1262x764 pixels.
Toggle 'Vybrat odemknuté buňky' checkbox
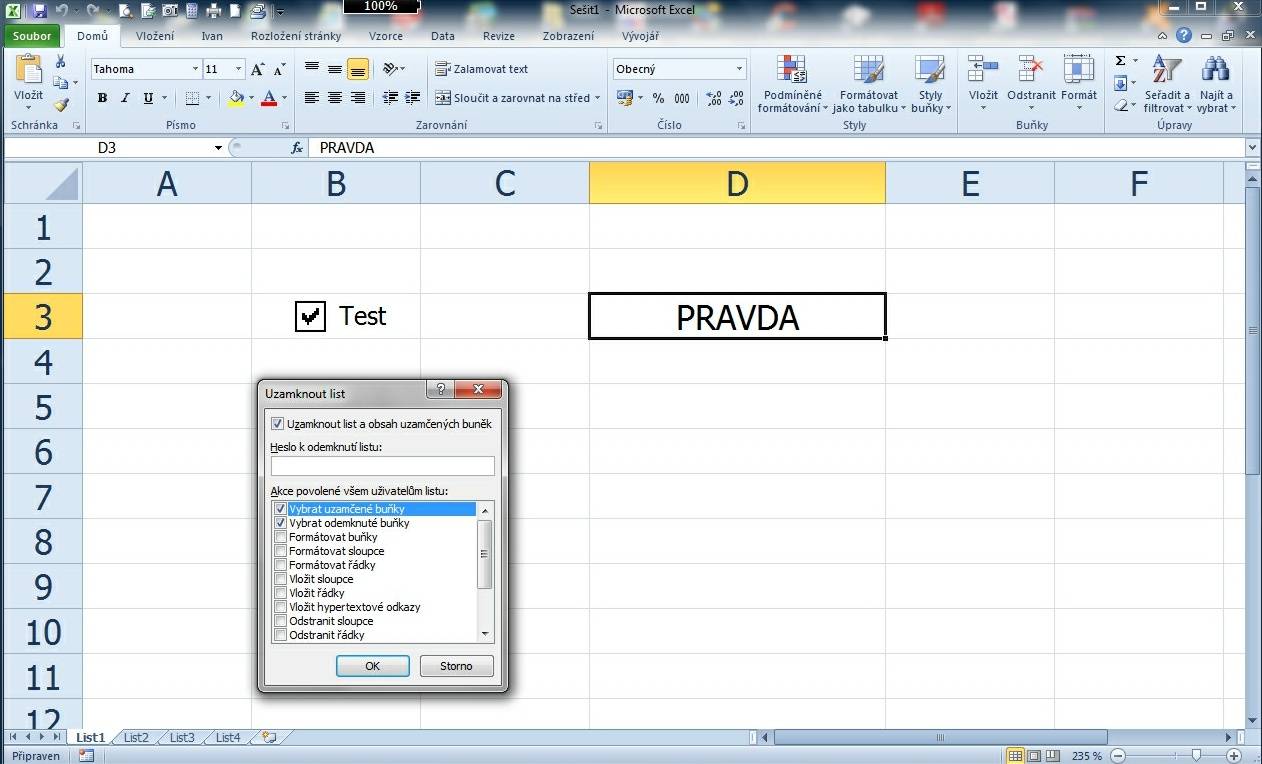point(280,523)
